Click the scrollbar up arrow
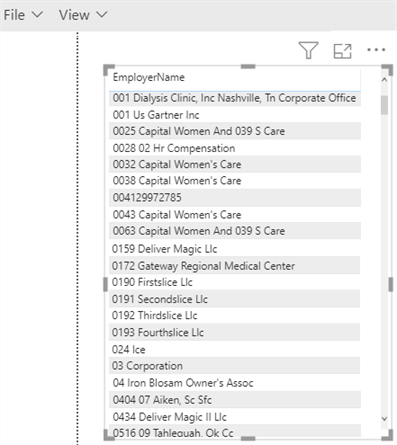The height and width of the screenshot is (445, 397). (x=384, y=80)
